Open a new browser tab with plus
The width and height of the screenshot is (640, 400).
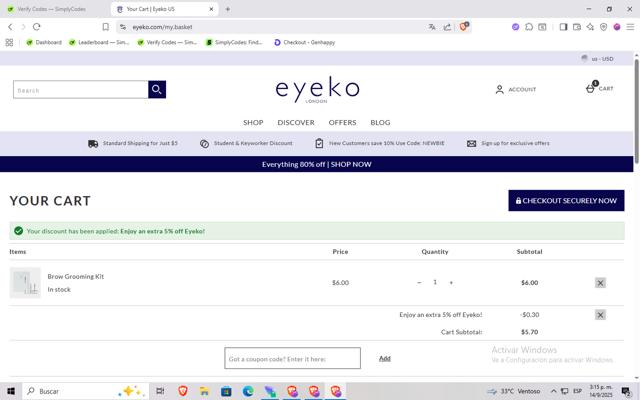(228, 9)
